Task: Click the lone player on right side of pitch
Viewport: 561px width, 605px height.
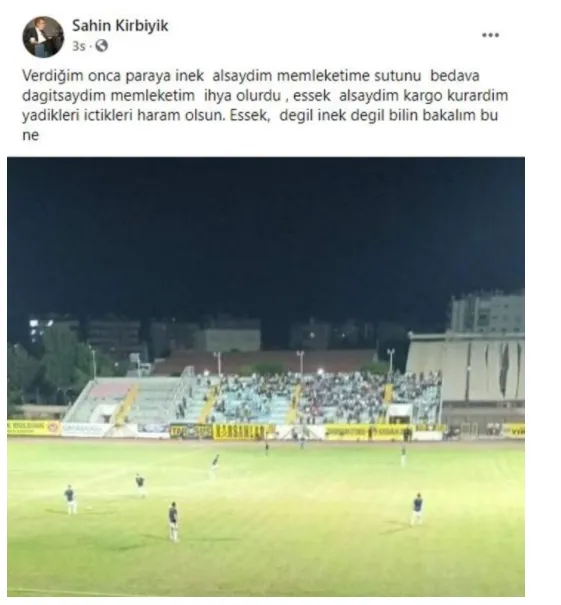Action: click(x=417, y=509)
